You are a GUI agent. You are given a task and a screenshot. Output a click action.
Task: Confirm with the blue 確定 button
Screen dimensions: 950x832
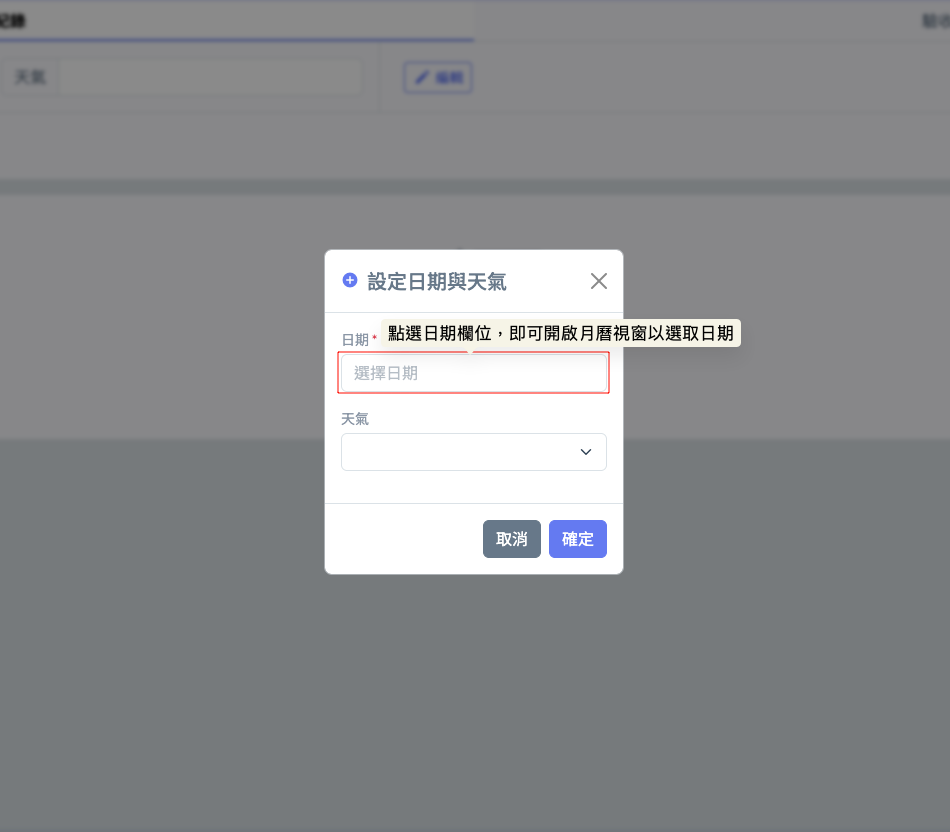pos(577,539)
